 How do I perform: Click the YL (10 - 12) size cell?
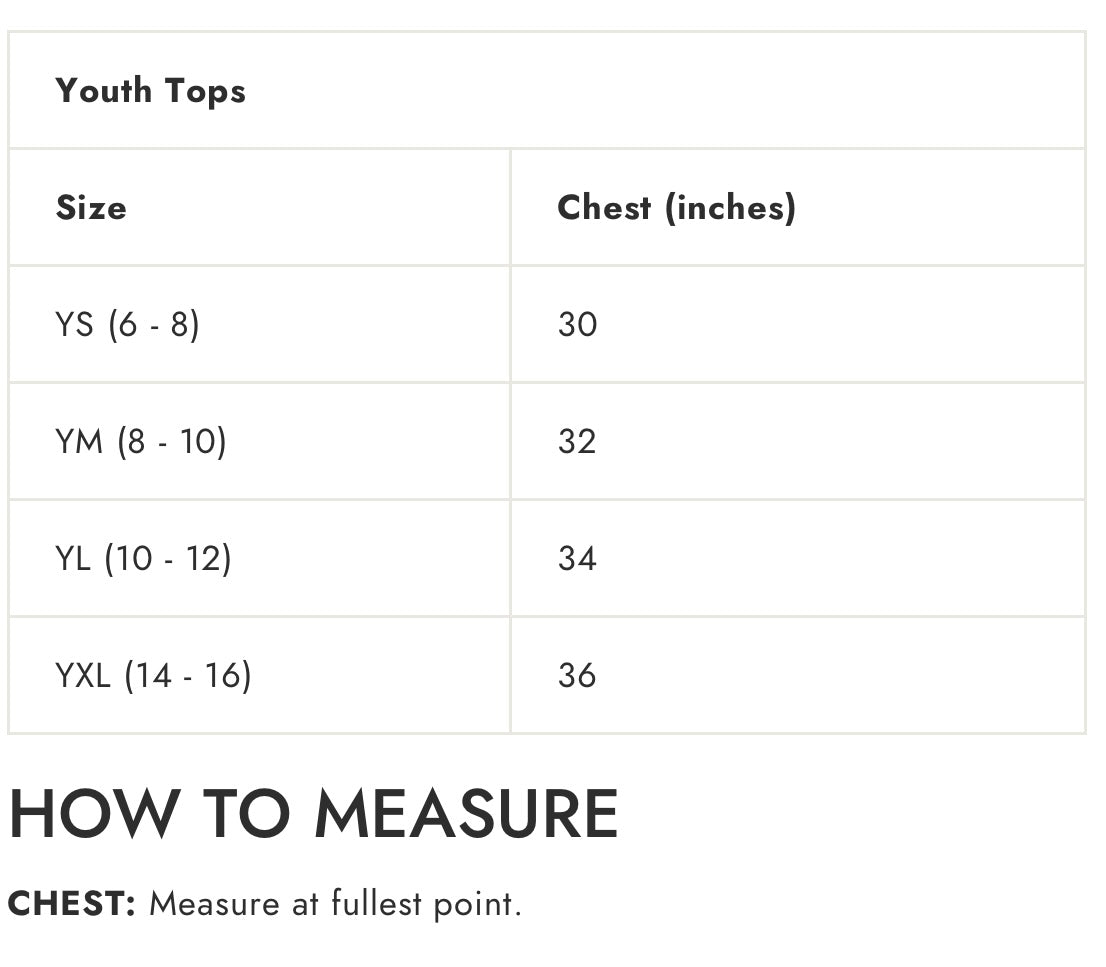(x=143, y=558)
